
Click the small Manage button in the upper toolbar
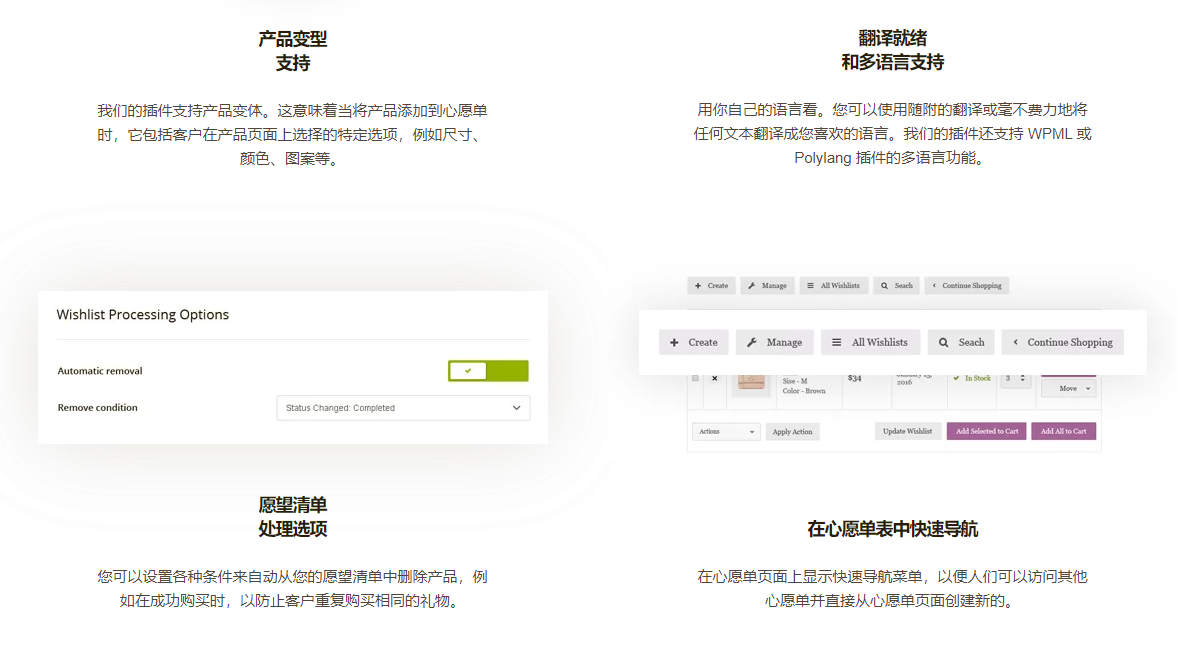[767, 285]
